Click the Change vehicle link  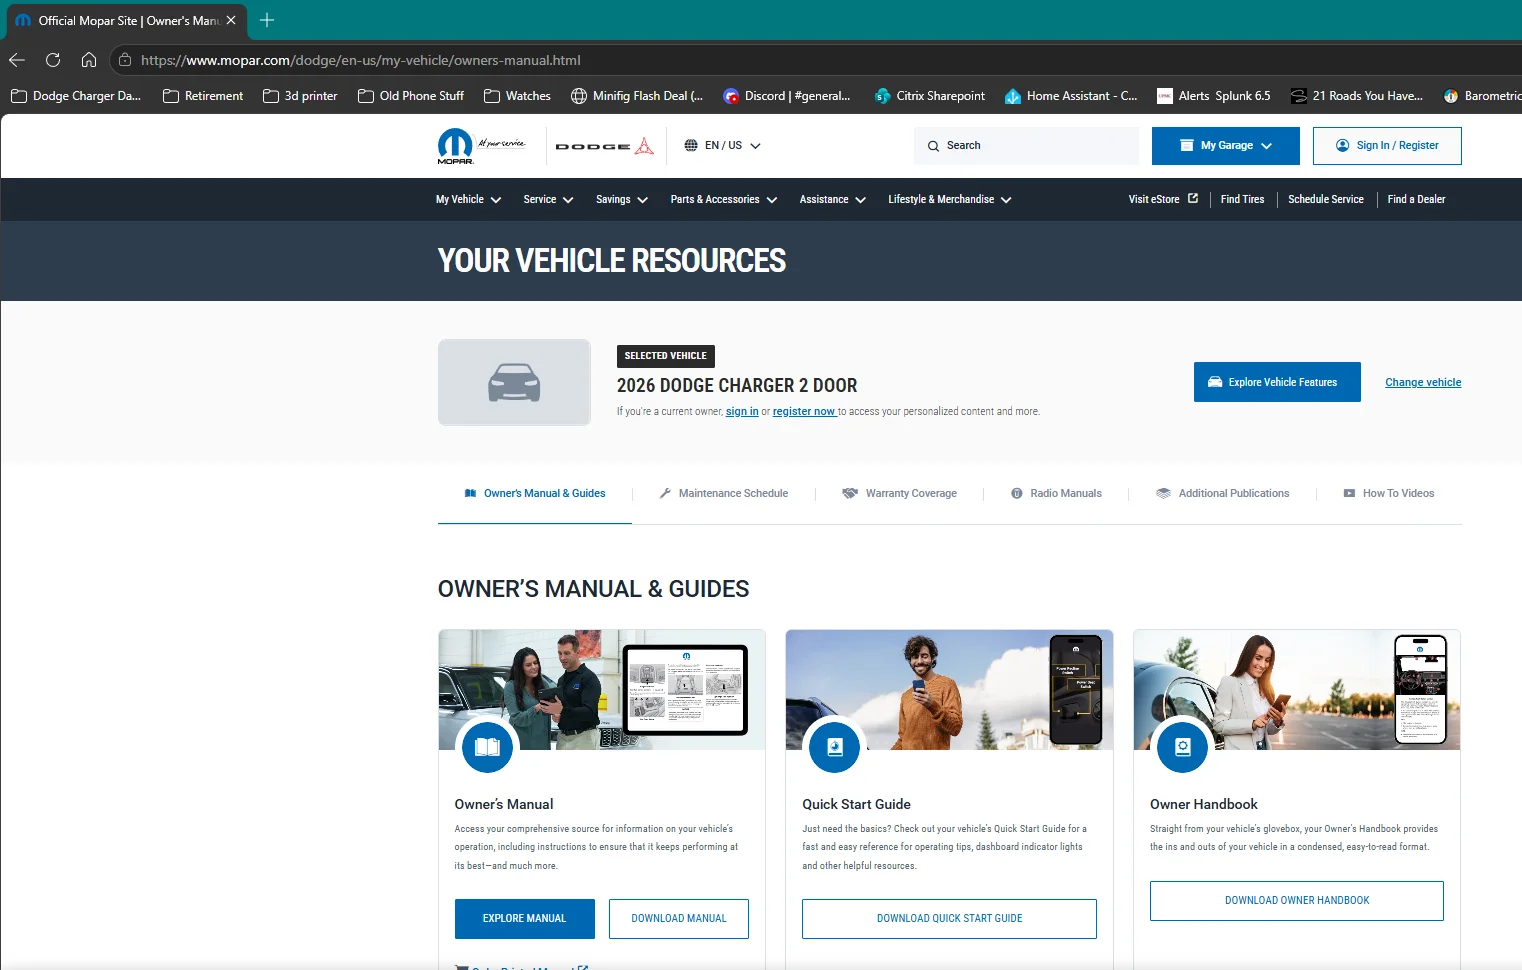click(1423, 382)
